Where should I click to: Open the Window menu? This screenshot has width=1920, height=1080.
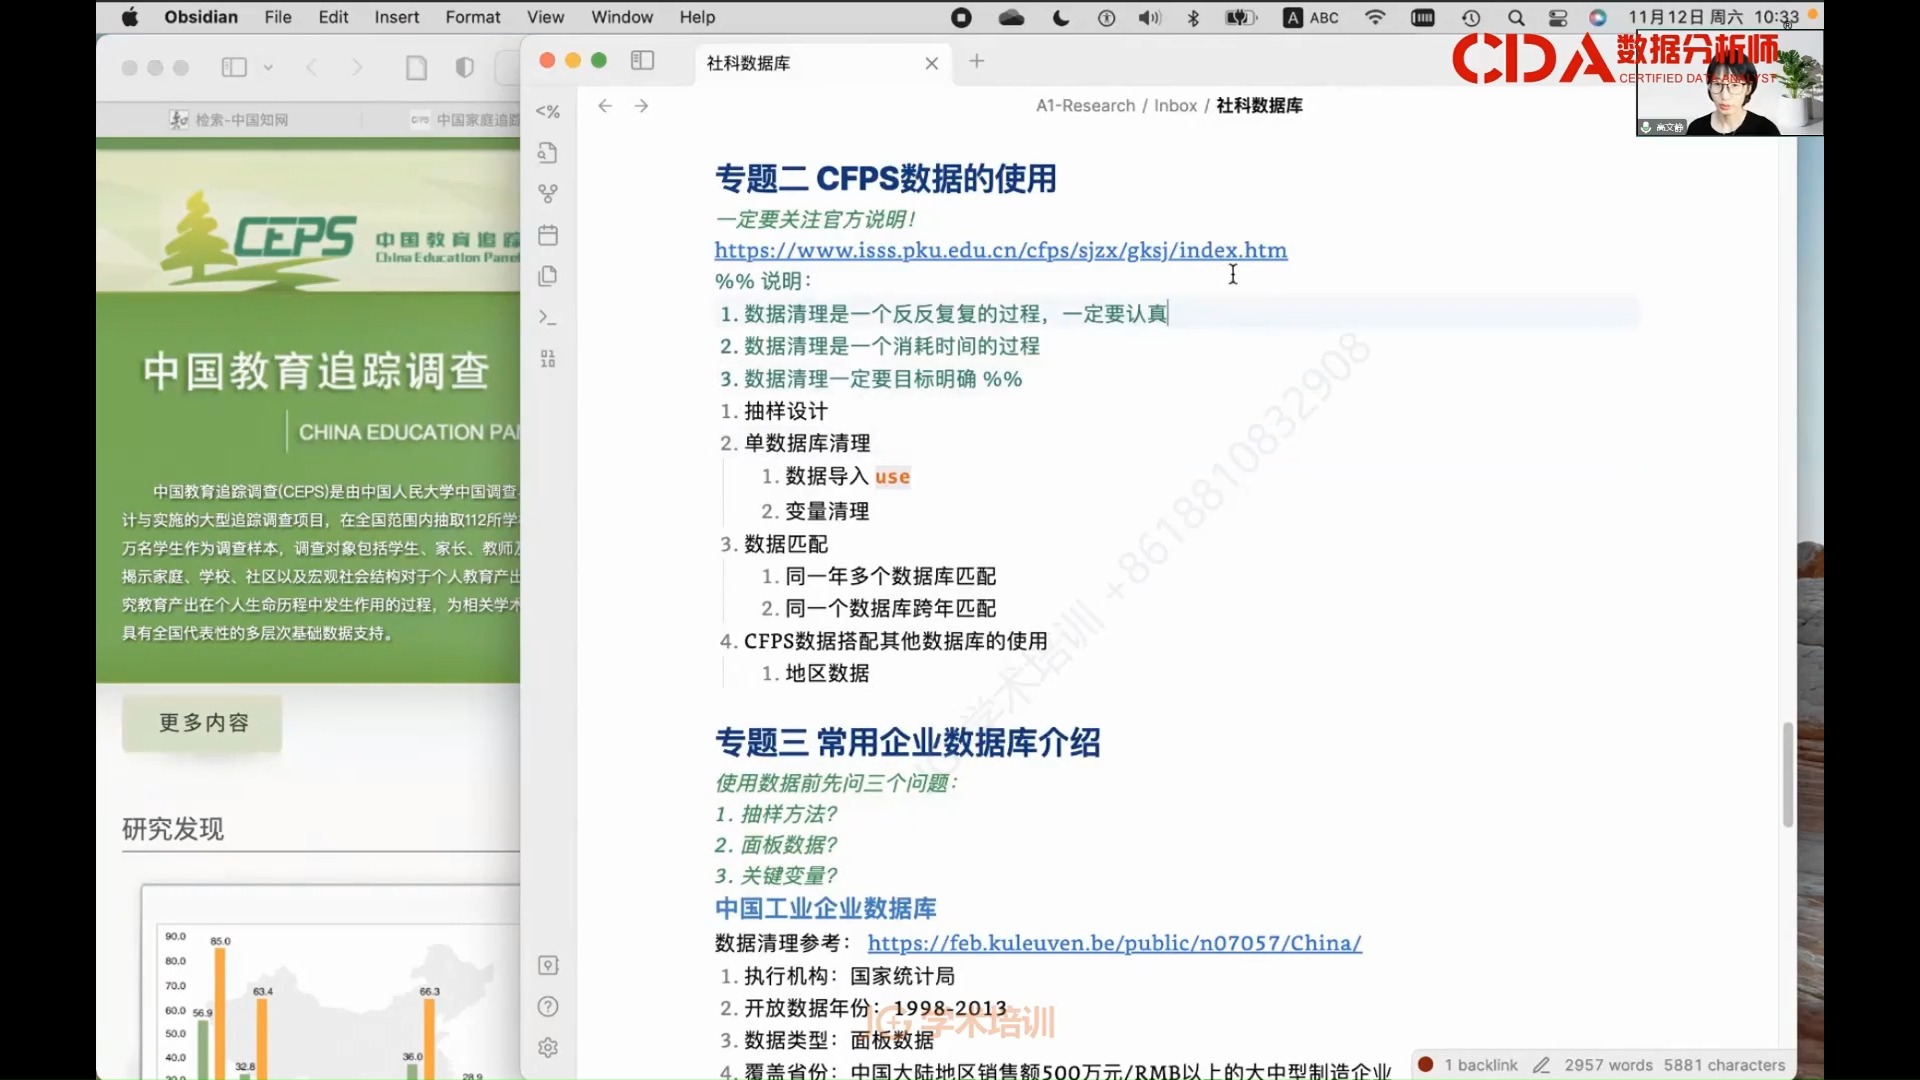click(x=622, y=17)
